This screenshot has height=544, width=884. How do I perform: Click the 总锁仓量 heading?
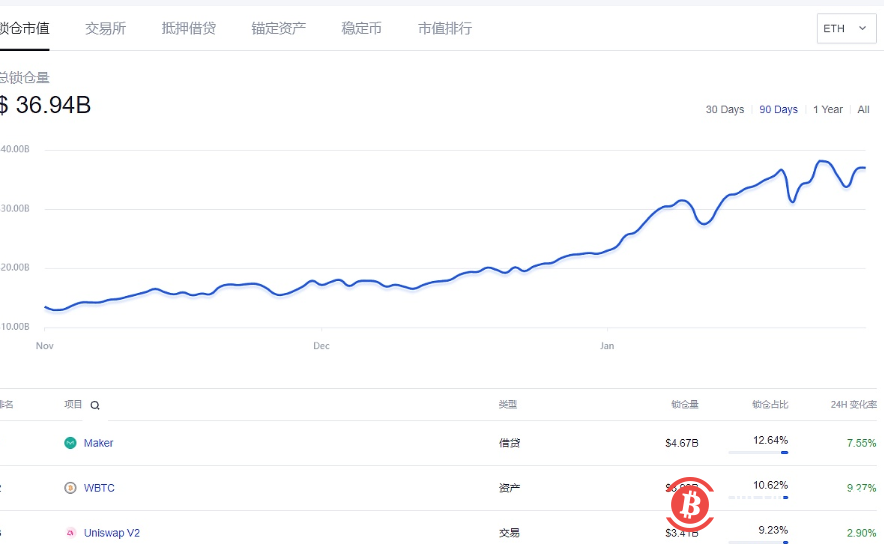pyautogui.click(x=24, y=77)
